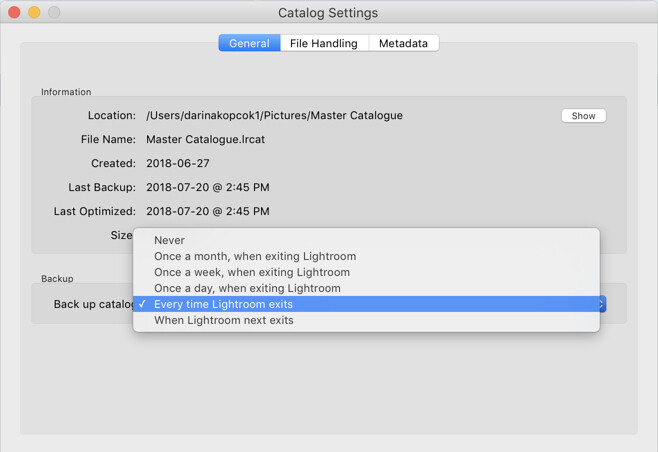Click the Catalog Settings title bar

[x=328, y=13]
